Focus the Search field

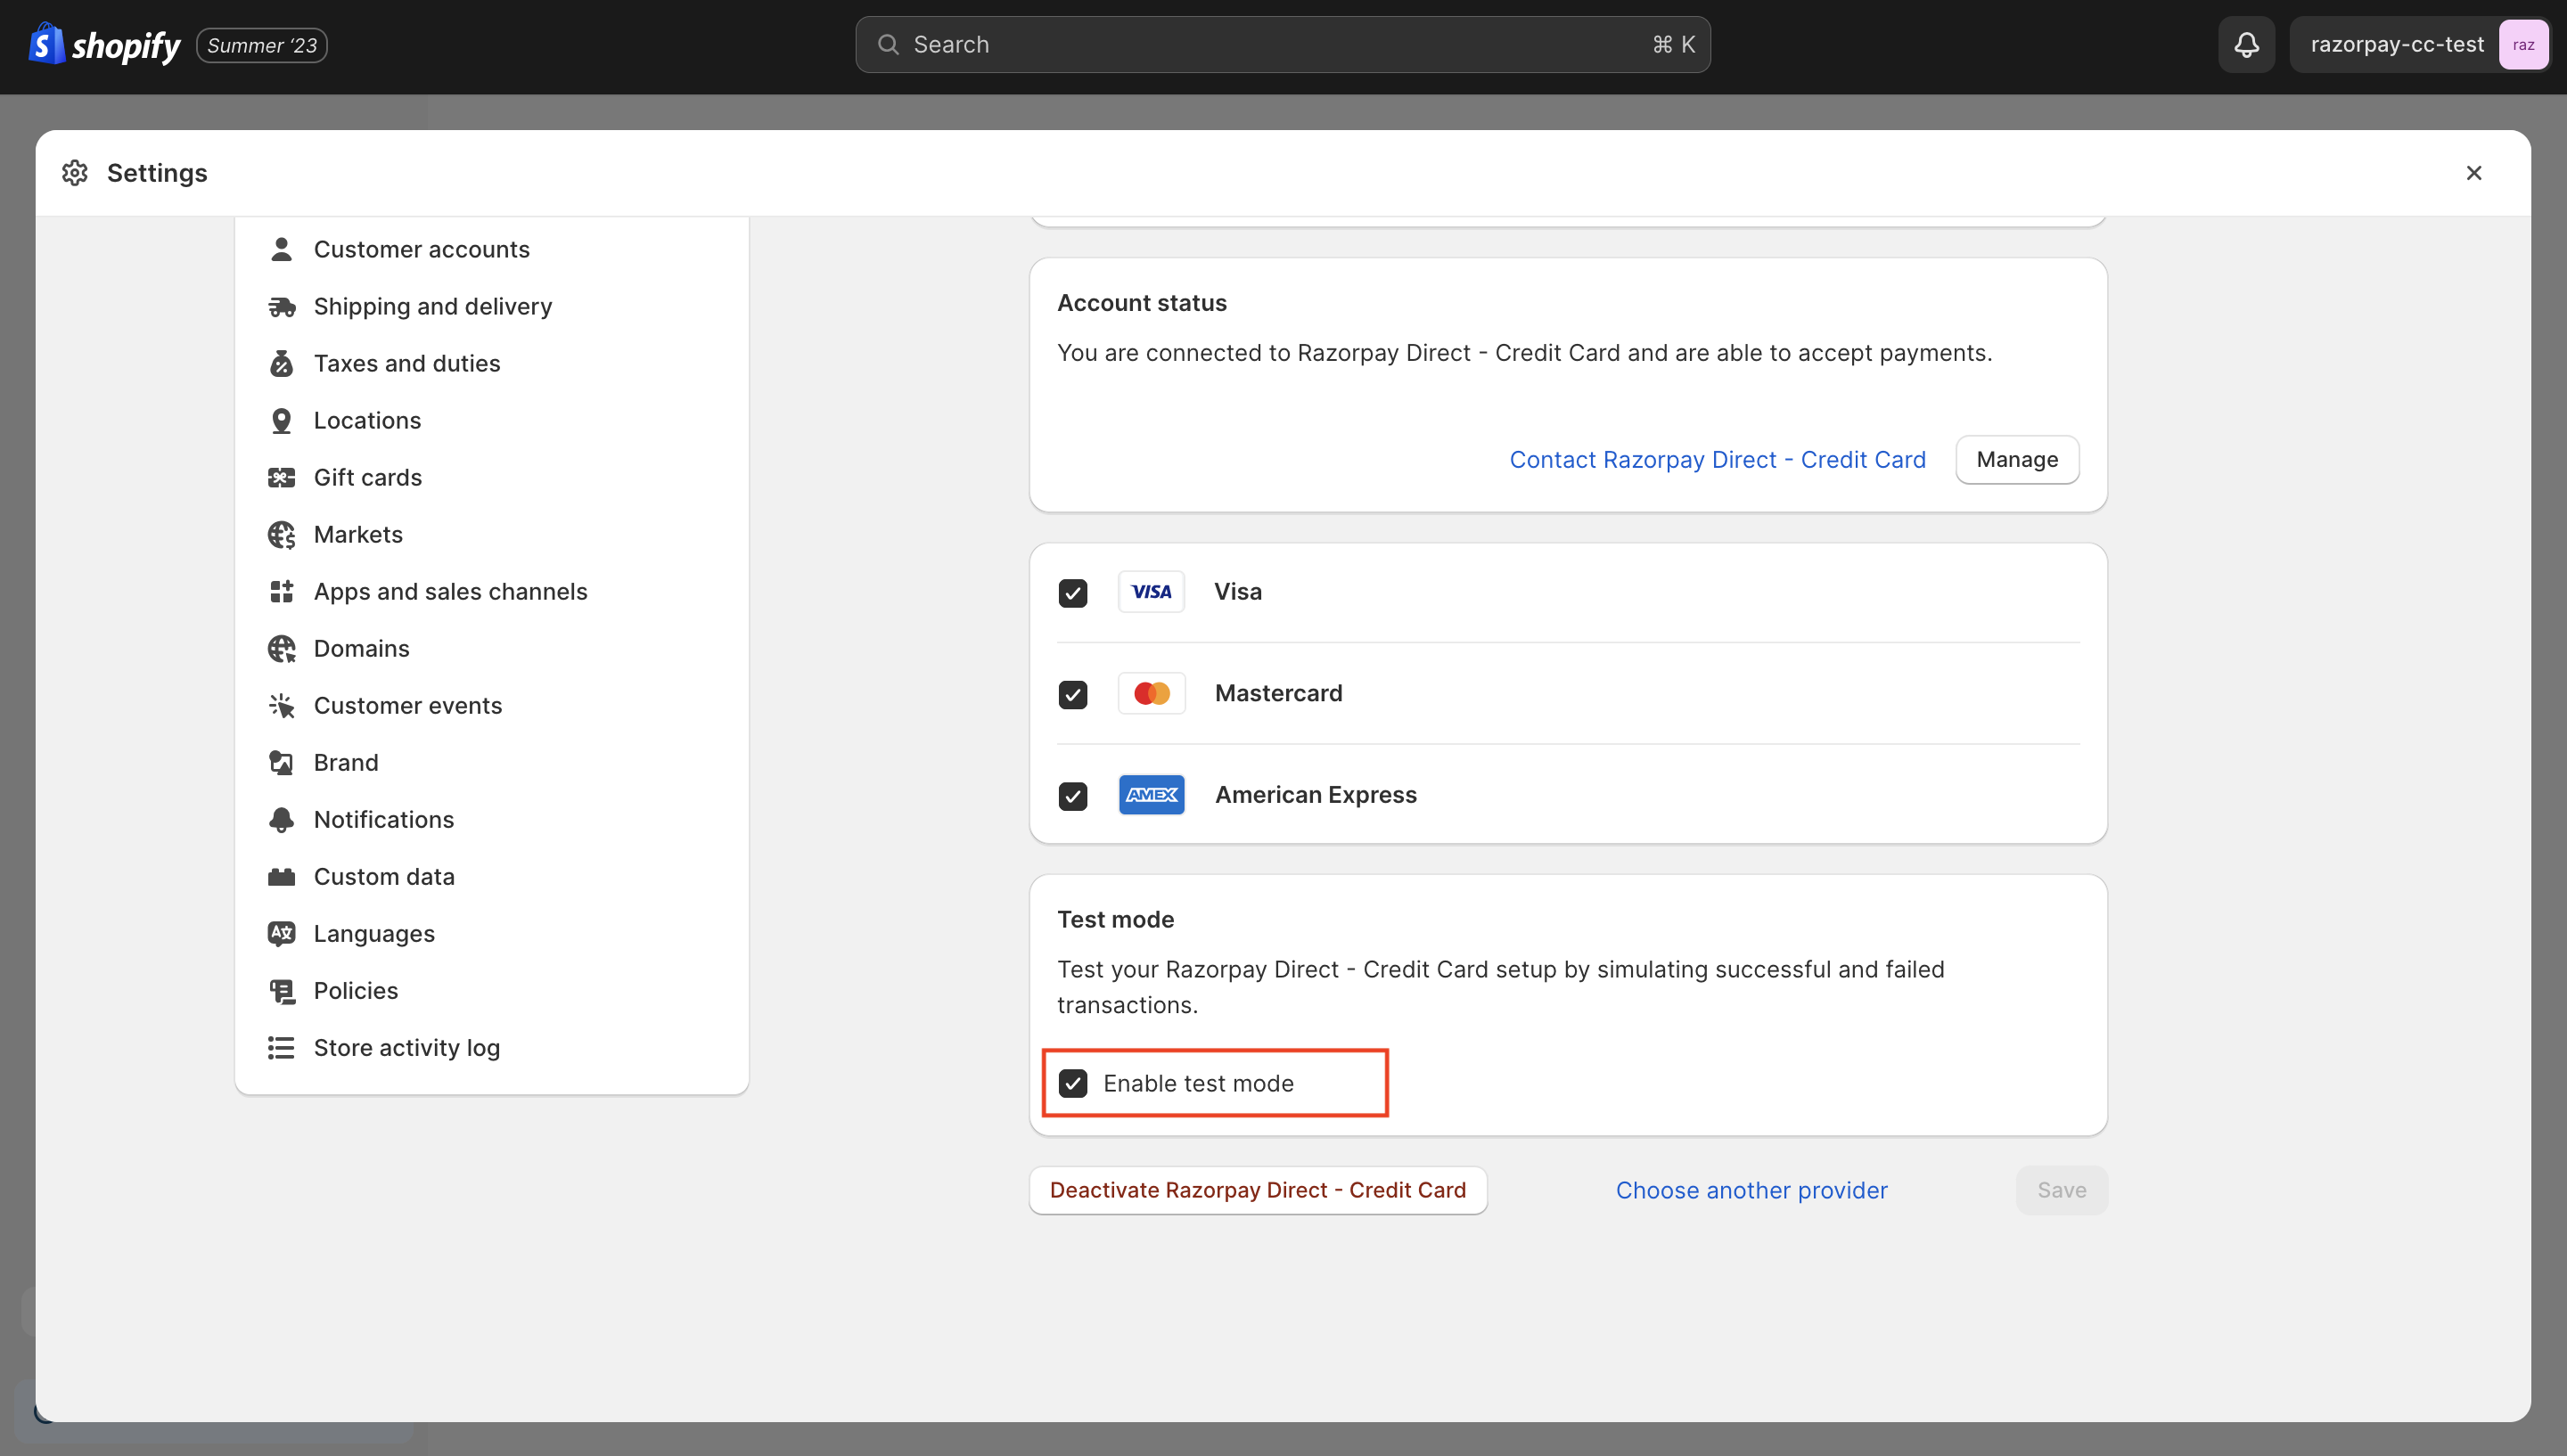[1282, 45]
